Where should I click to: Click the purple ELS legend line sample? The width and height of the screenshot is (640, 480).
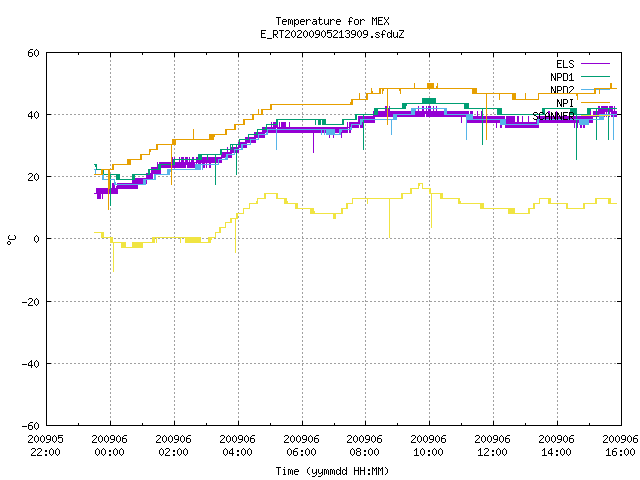(596, 64)
